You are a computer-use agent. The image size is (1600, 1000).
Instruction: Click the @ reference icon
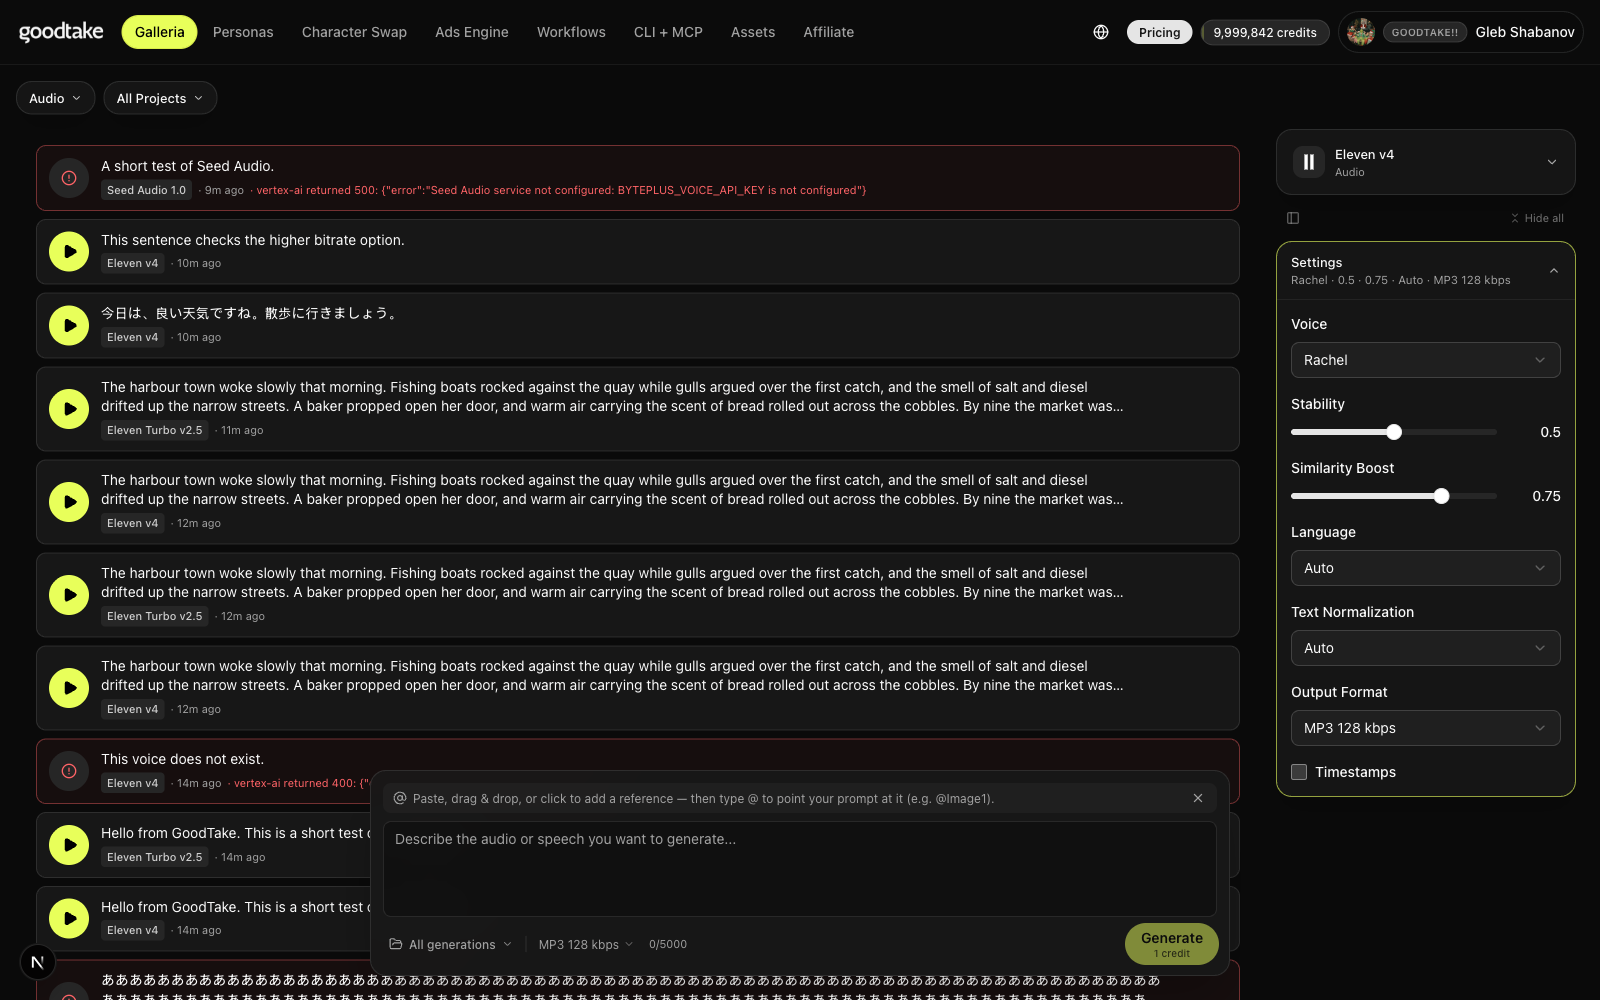click(x=400, y=798)
